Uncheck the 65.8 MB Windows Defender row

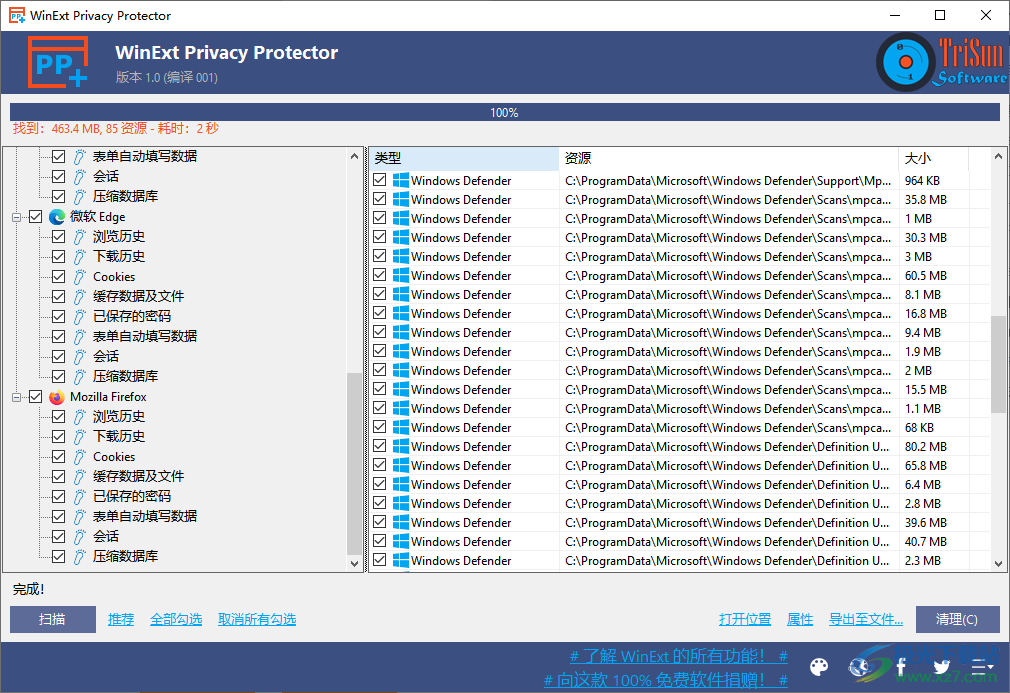(380, 465)
